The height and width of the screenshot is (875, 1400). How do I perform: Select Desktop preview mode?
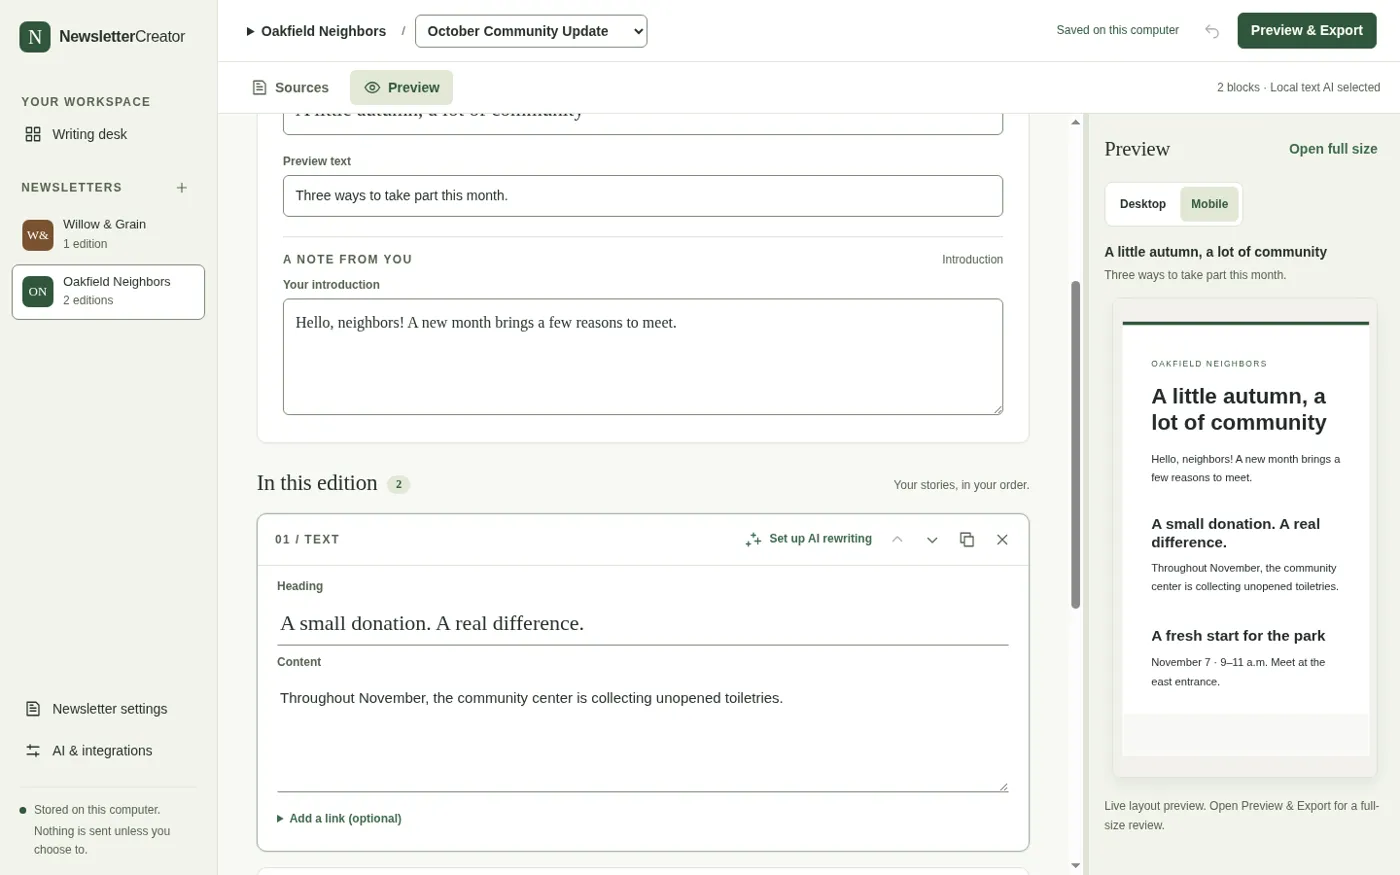(x=1143, y=204)
